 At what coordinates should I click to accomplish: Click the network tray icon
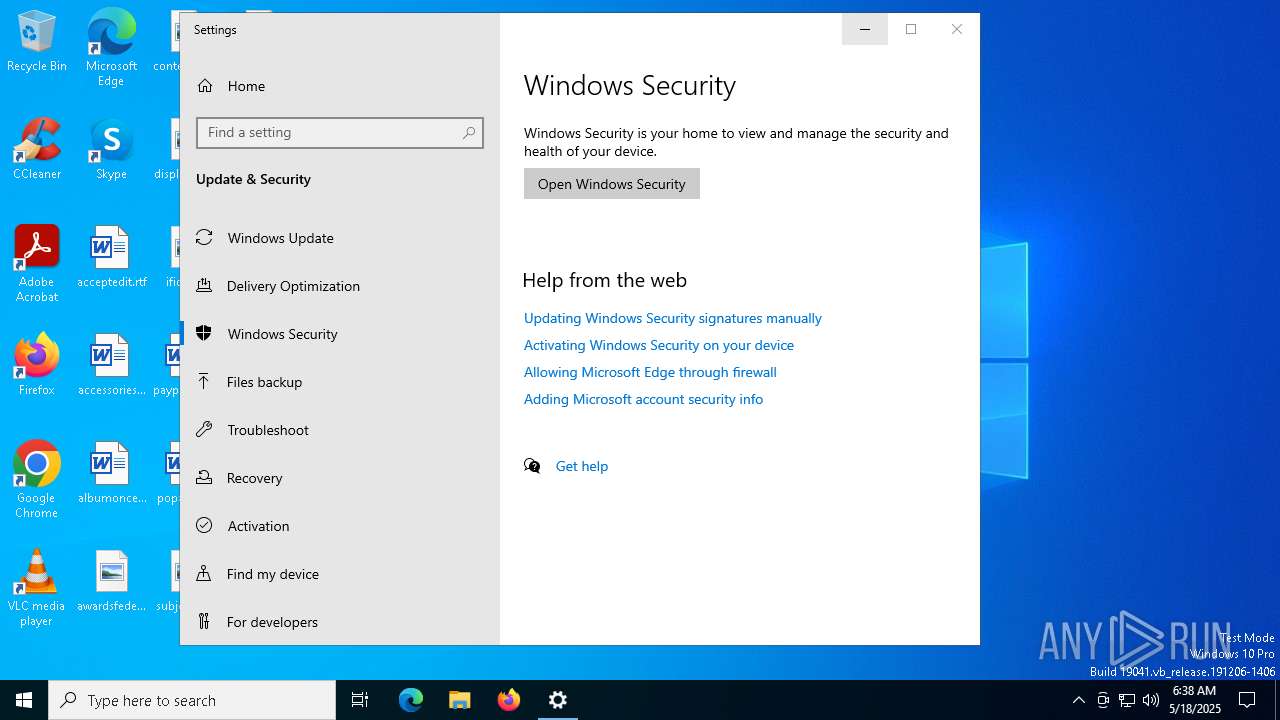click(x=1127, y=700)
